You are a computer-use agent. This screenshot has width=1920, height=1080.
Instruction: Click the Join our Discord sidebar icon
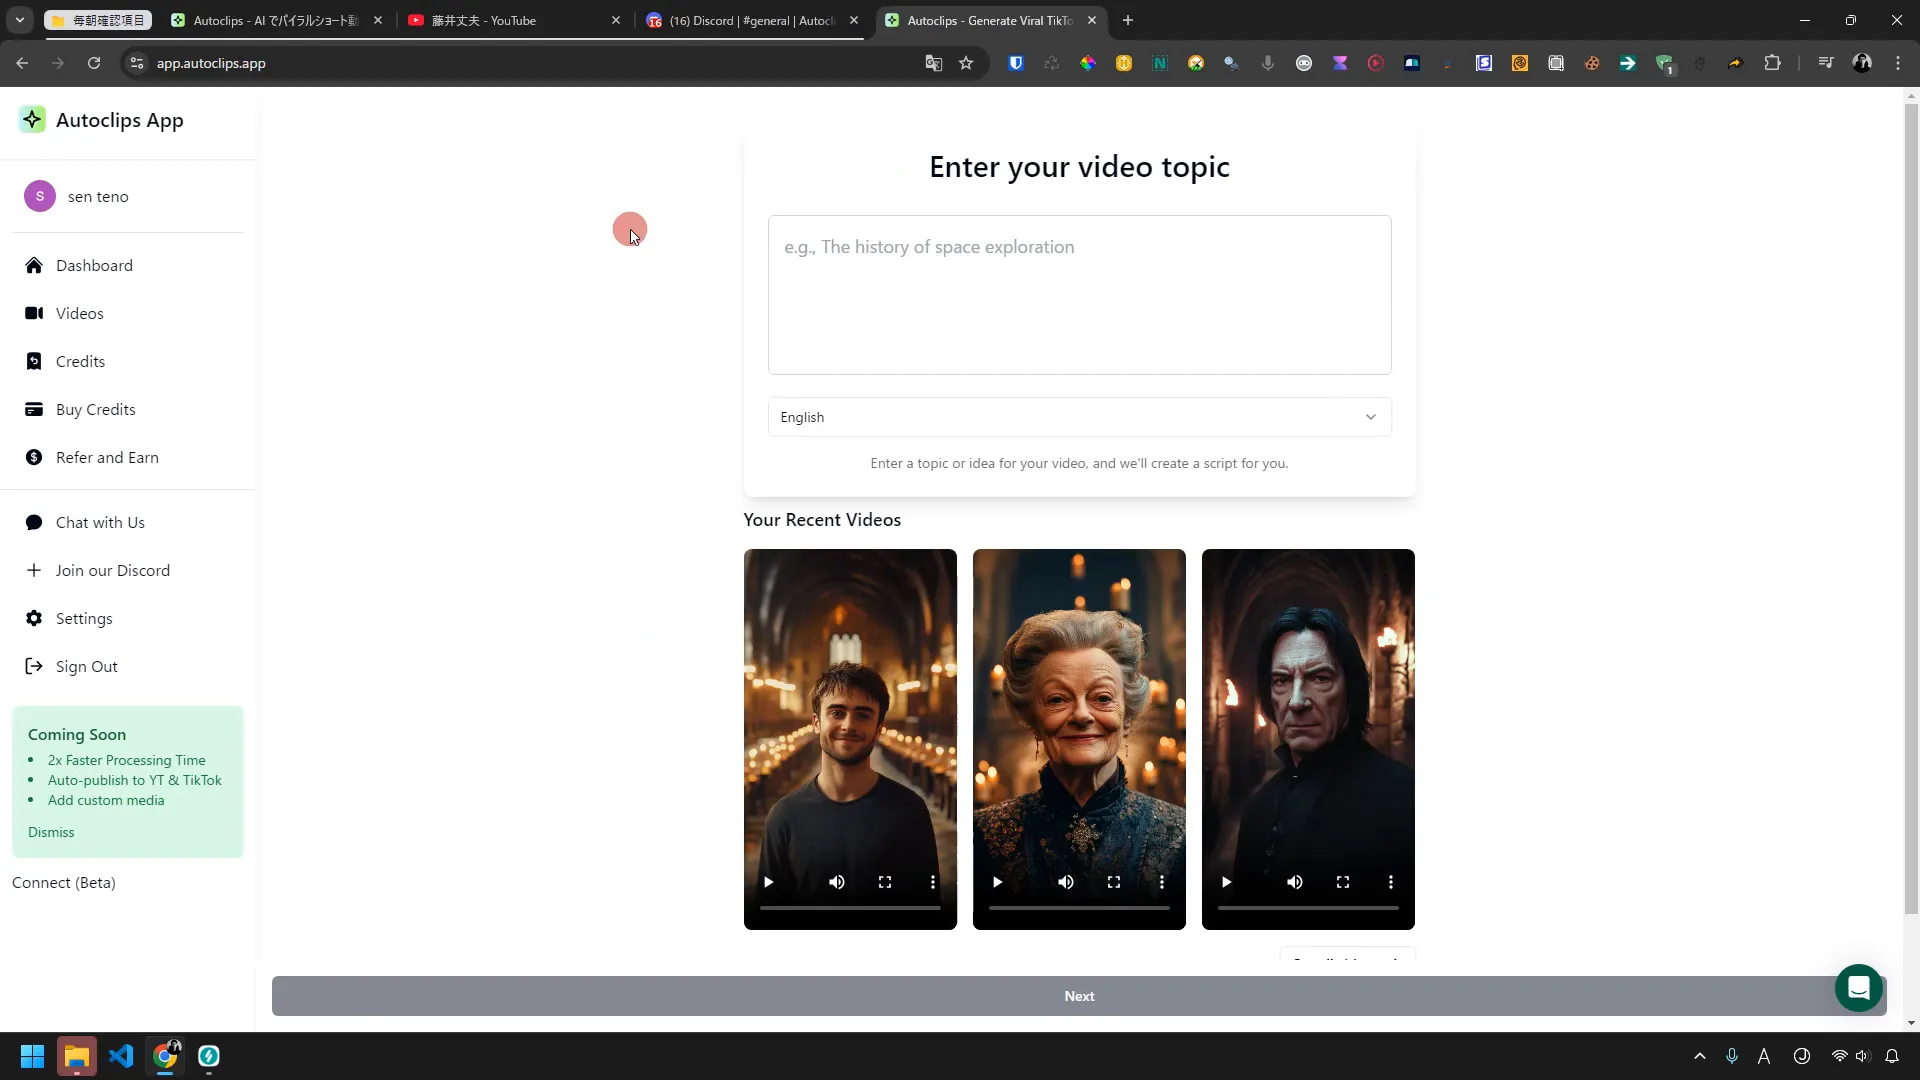tap(33, 570)
